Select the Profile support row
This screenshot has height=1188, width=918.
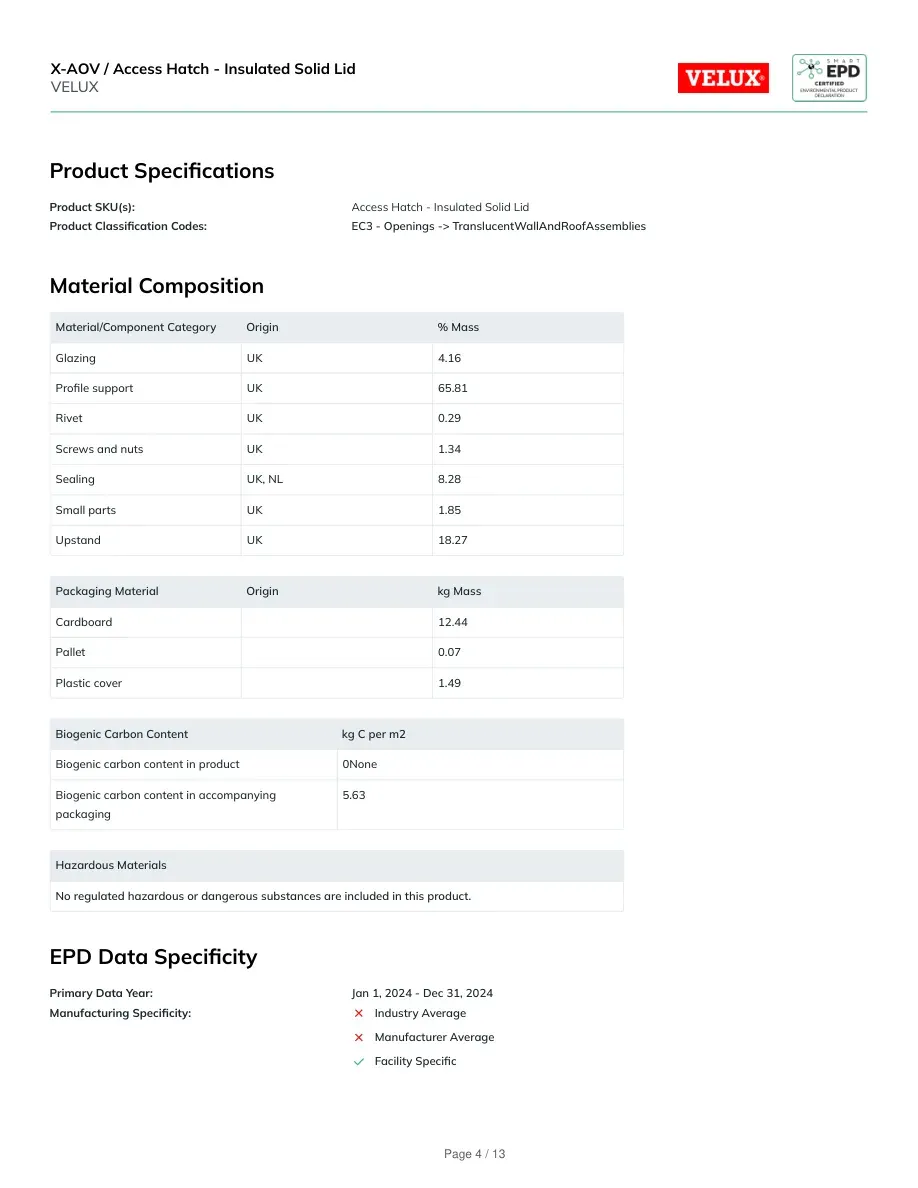336,389
